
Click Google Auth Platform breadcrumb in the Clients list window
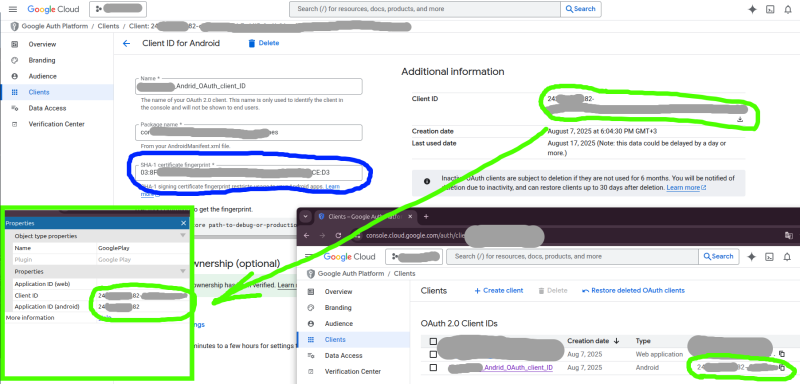coord(351,274)
